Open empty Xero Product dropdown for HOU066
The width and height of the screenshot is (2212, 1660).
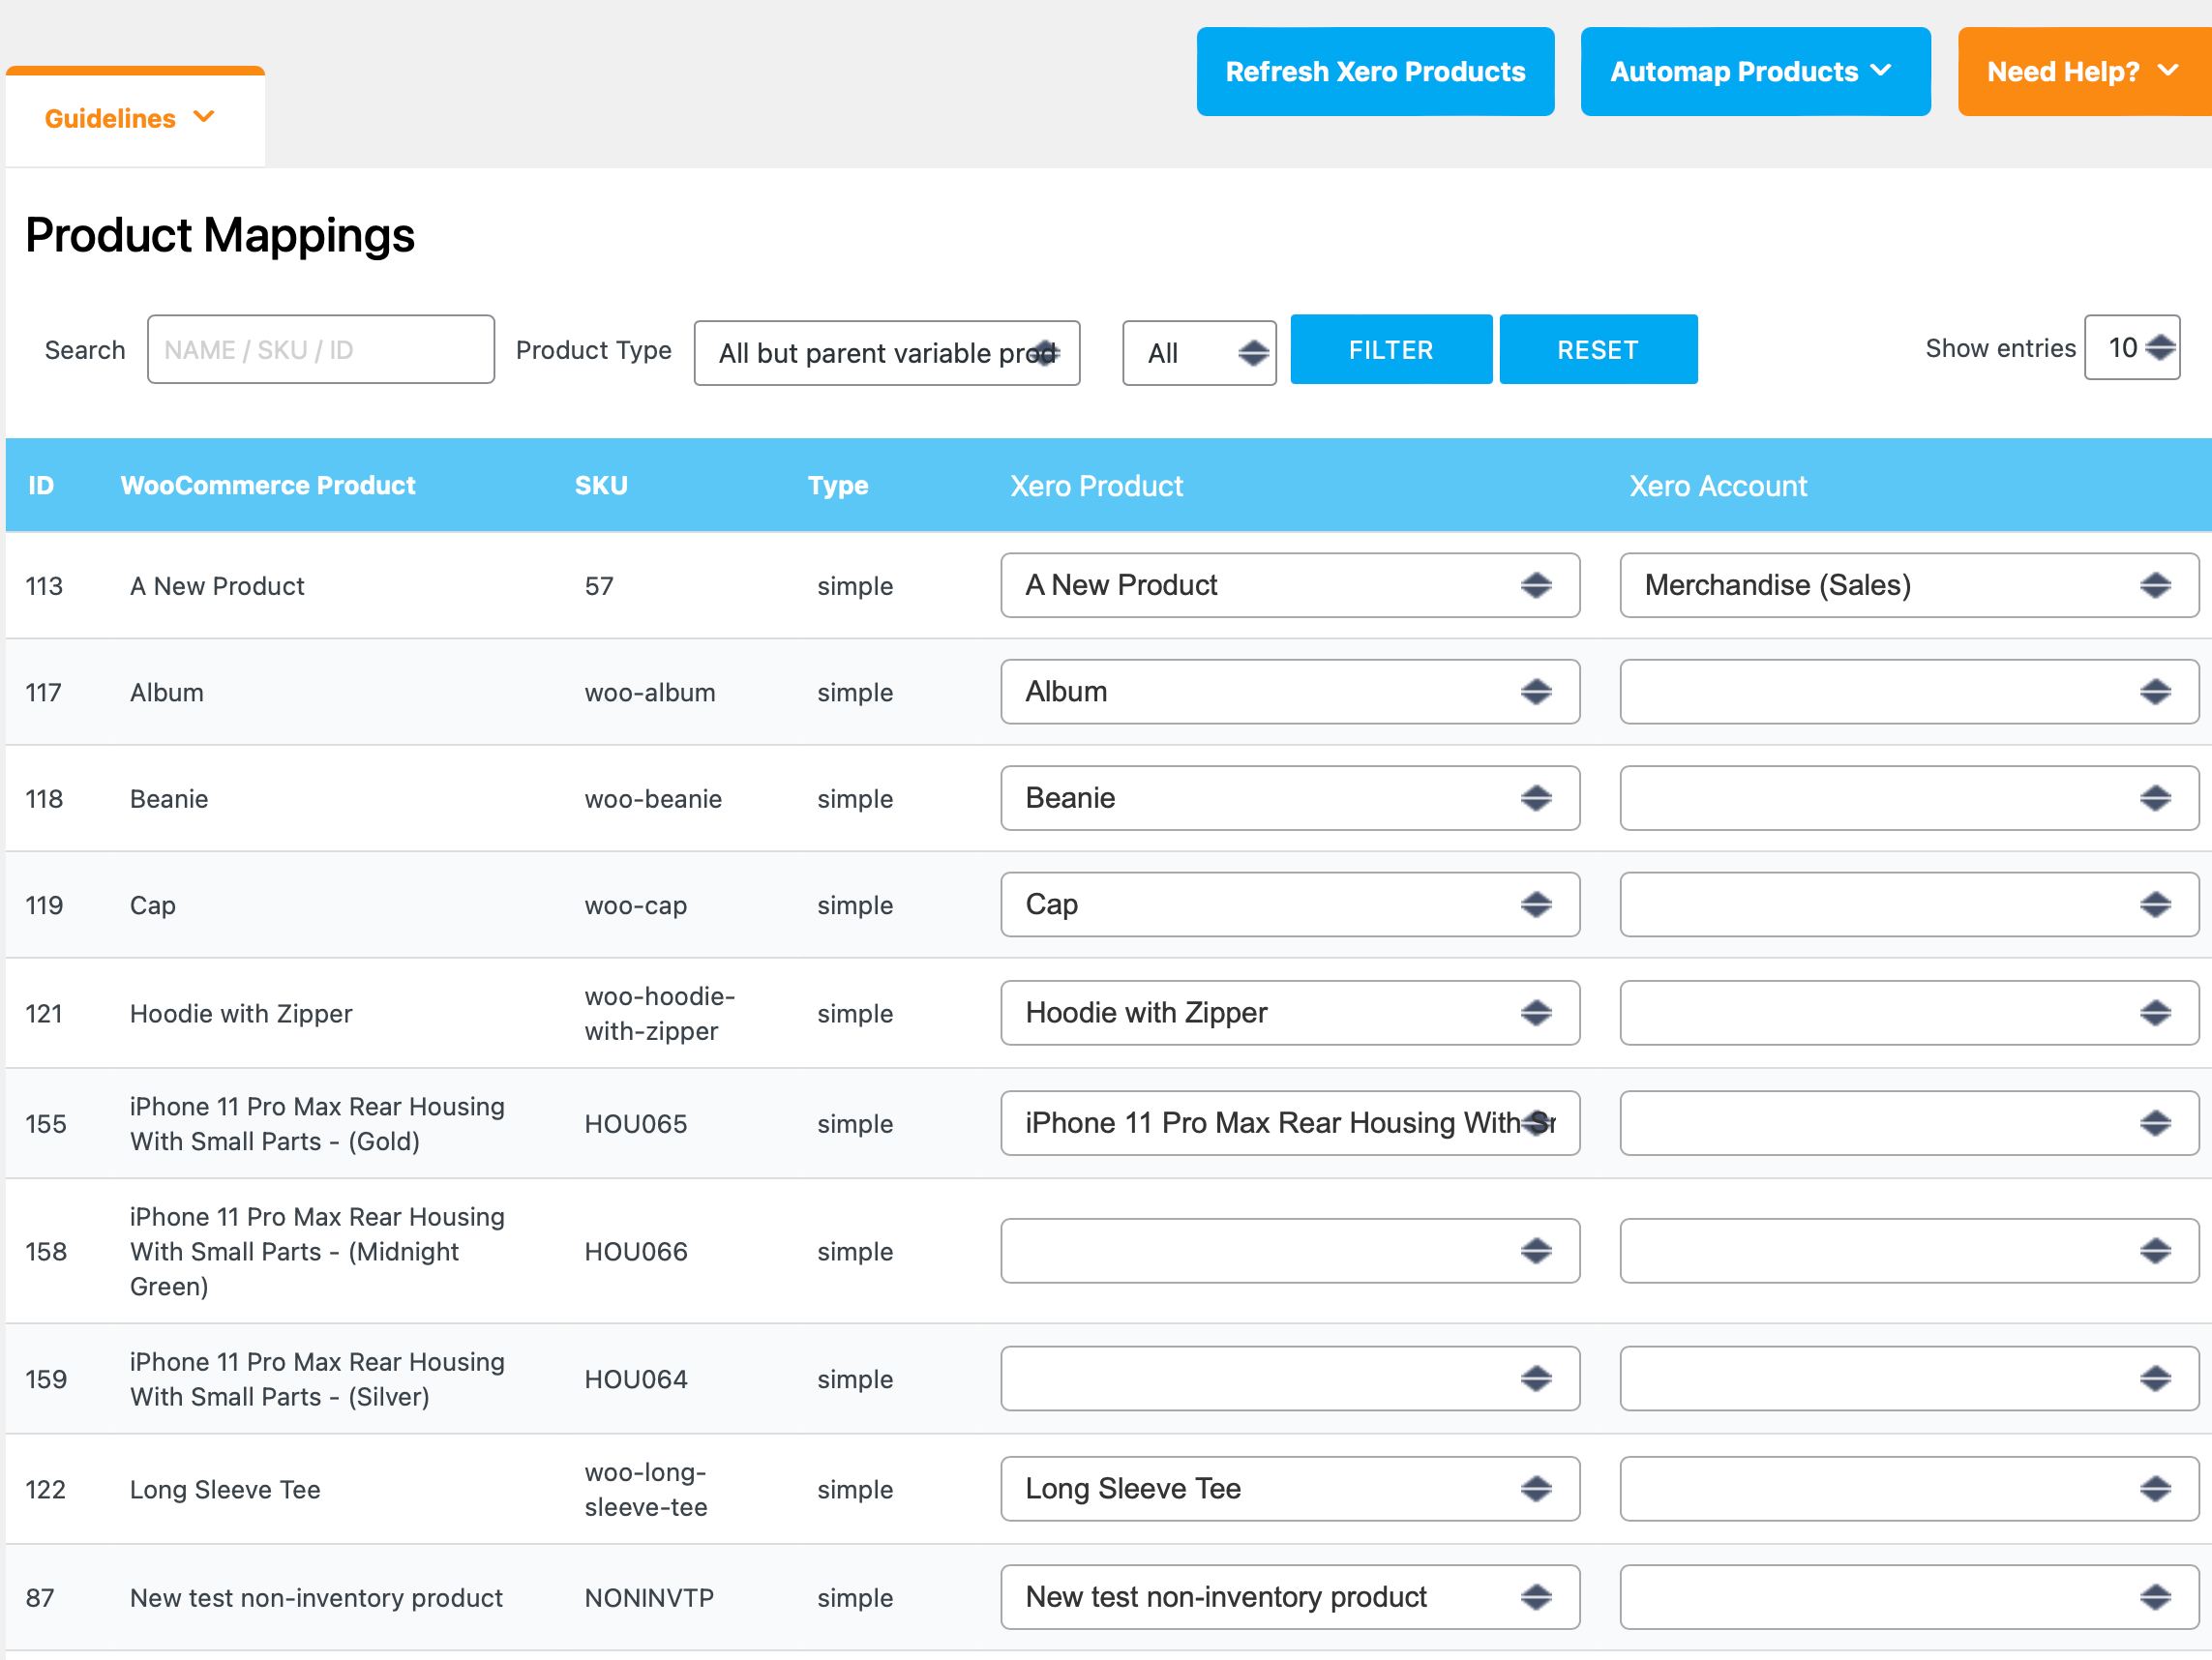(1290, 1250)
